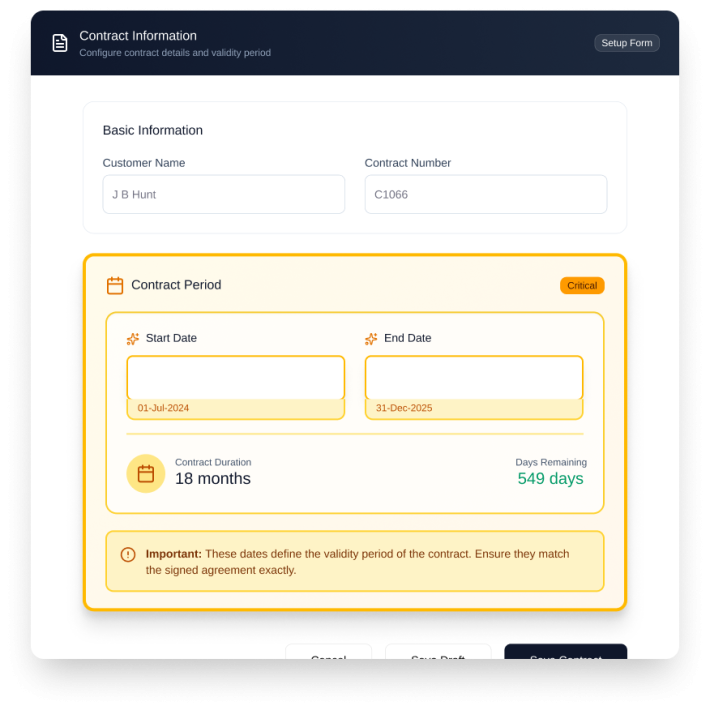
Task: Click the calendar icon beside Contract Period
Action: [115, 285]
